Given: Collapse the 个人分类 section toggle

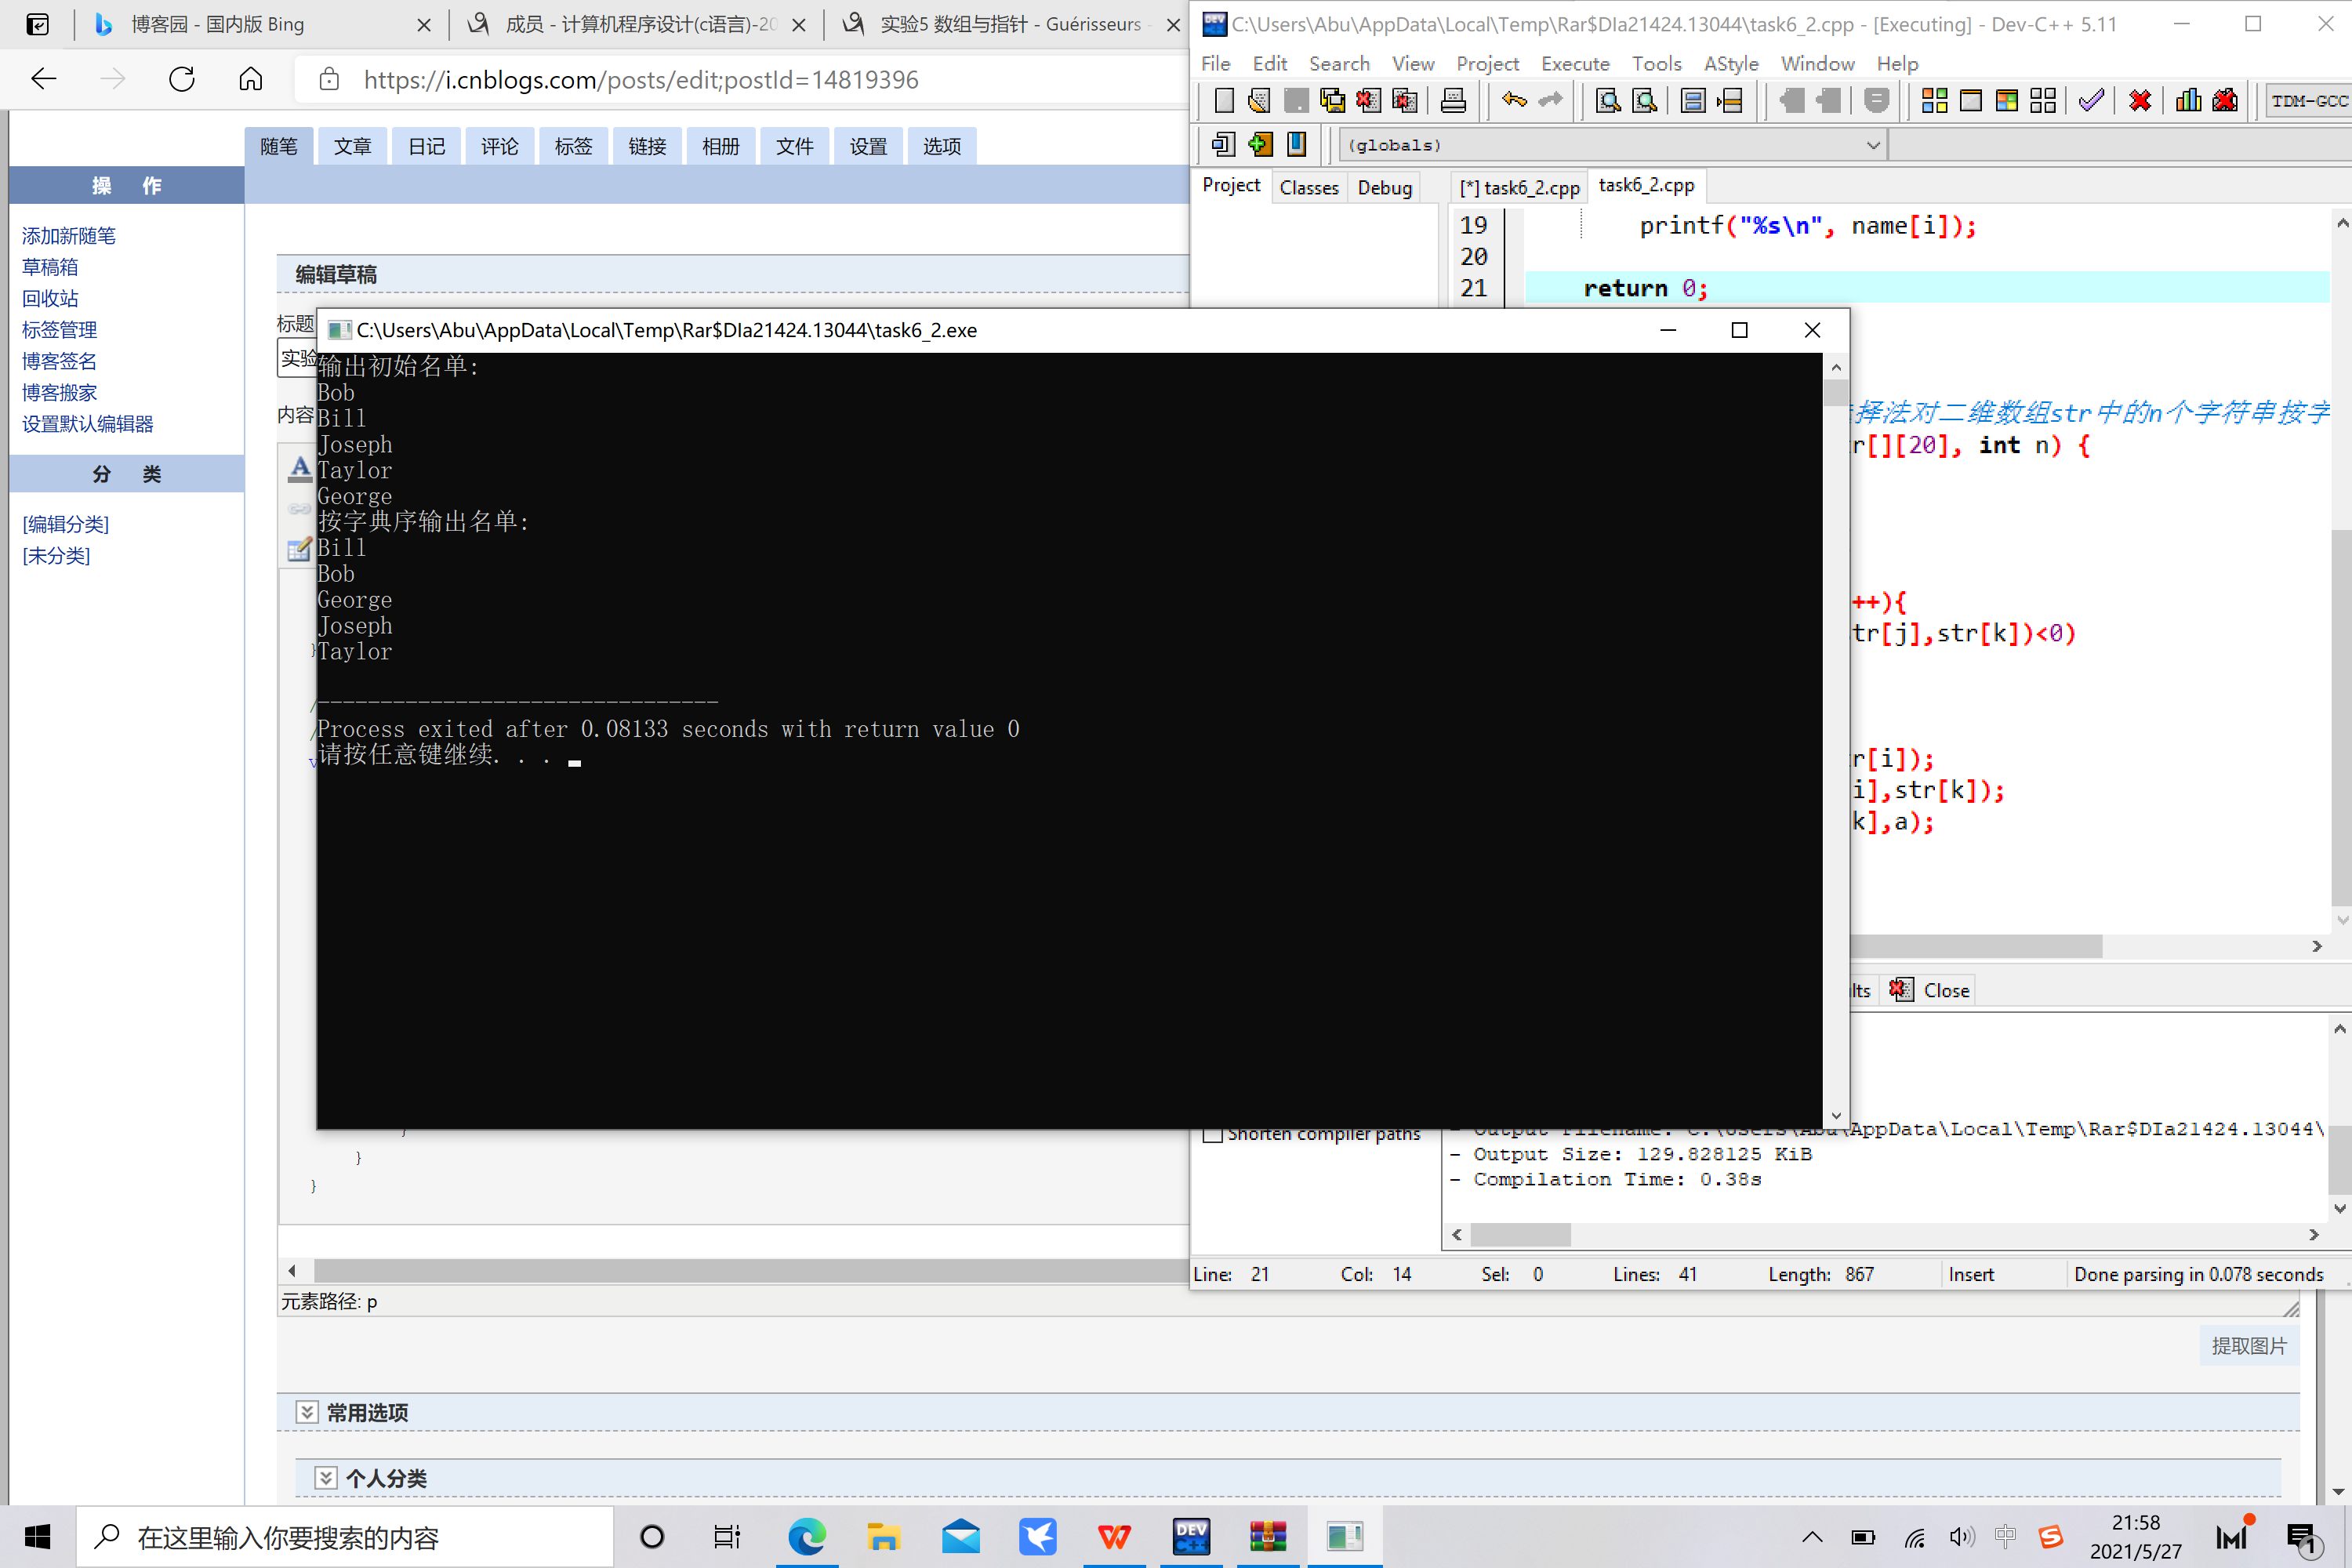Looking at the screenshot, I should point(326,1478).
